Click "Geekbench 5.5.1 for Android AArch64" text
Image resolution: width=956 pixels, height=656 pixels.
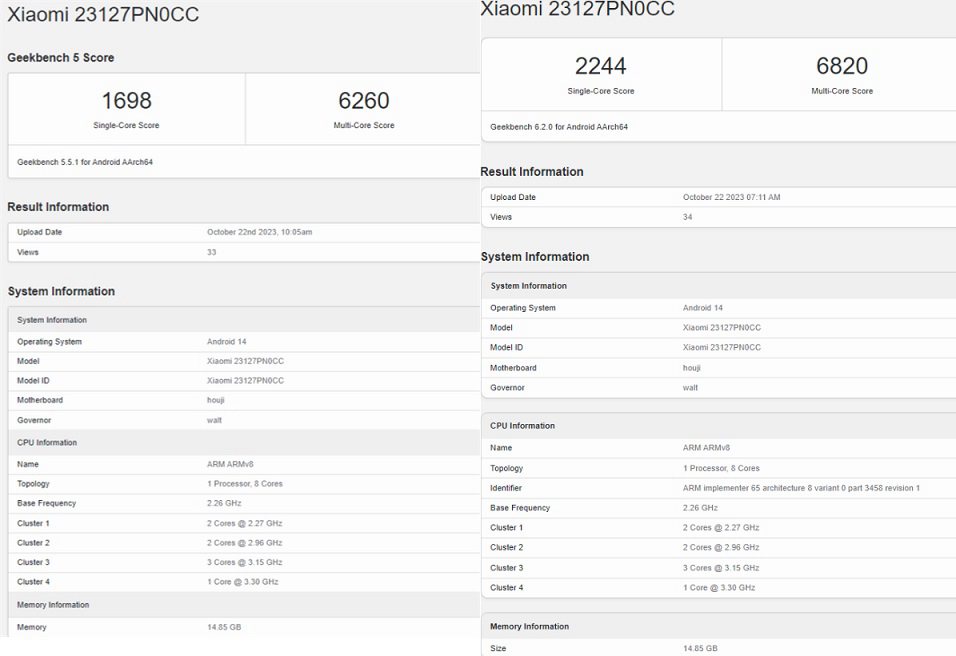tap(85, 162)
